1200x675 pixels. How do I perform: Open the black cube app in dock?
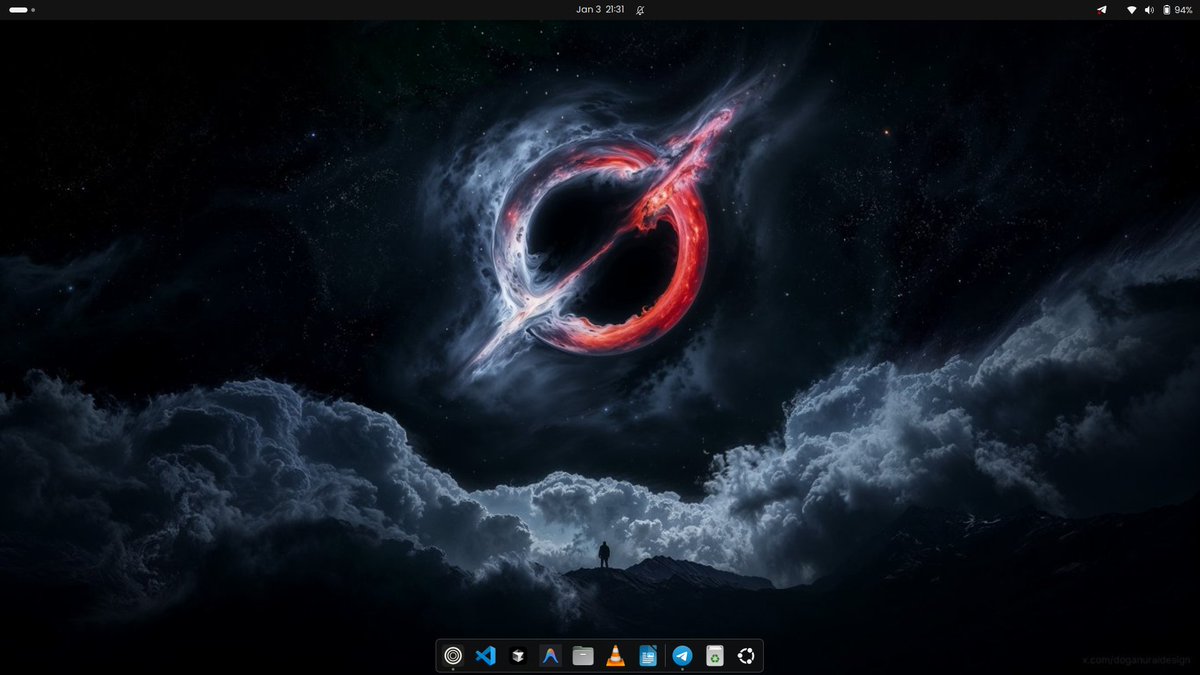(518, 656)
